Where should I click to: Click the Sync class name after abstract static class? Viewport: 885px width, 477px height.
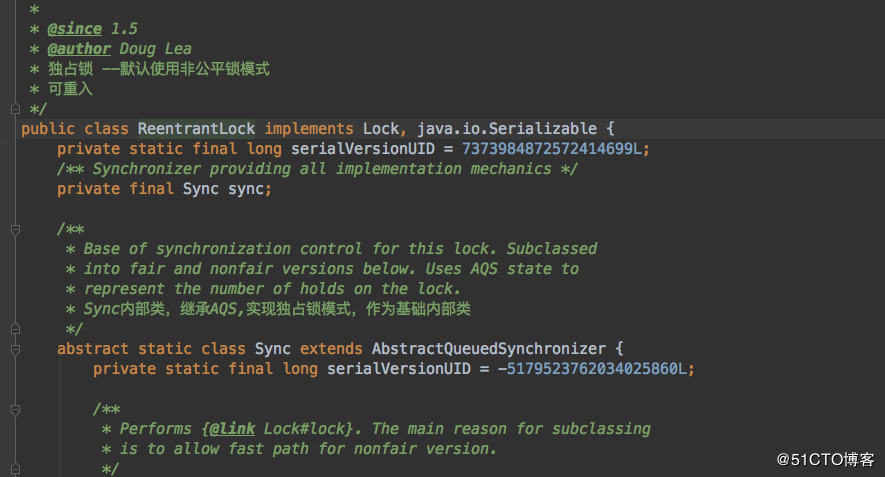tap(273, 349)
